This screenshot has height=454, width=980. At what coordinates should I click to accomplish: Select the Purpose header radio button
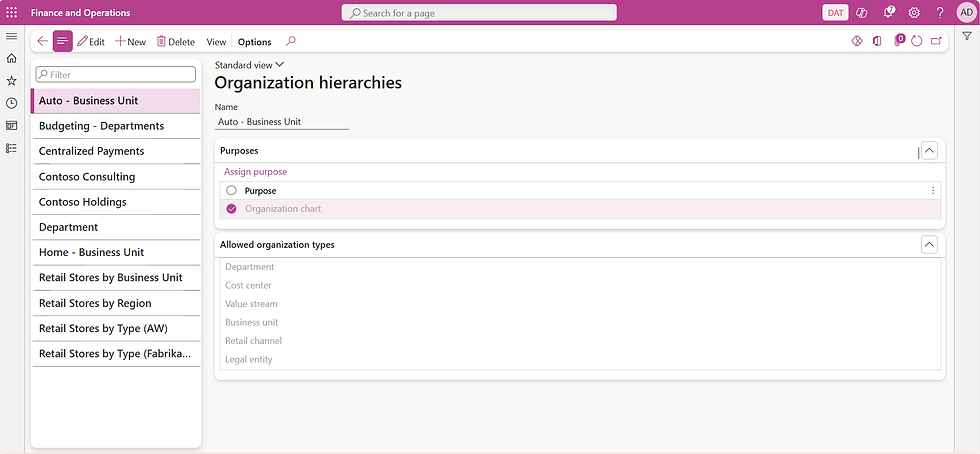coord(231,190)
